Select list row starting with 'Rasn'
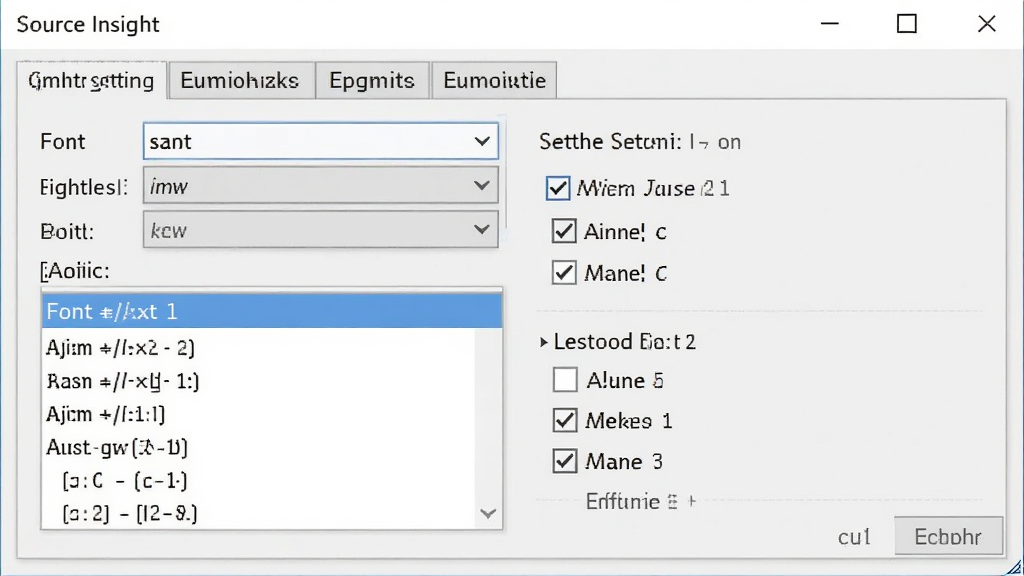Viewport: 1024px width, 576px height. click(x=259, y=381)
